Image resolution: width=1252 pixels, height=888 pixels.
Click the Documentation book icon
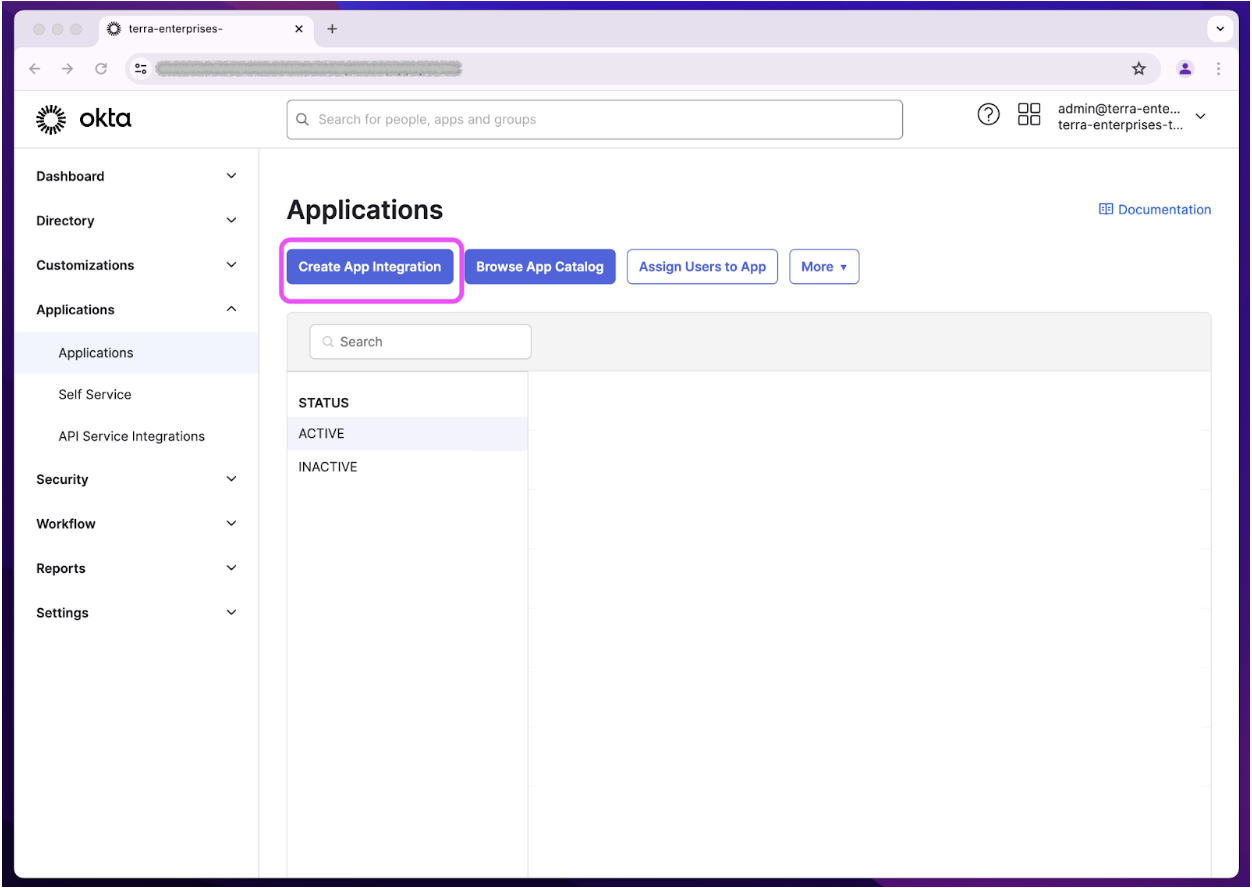(1106, 210)
